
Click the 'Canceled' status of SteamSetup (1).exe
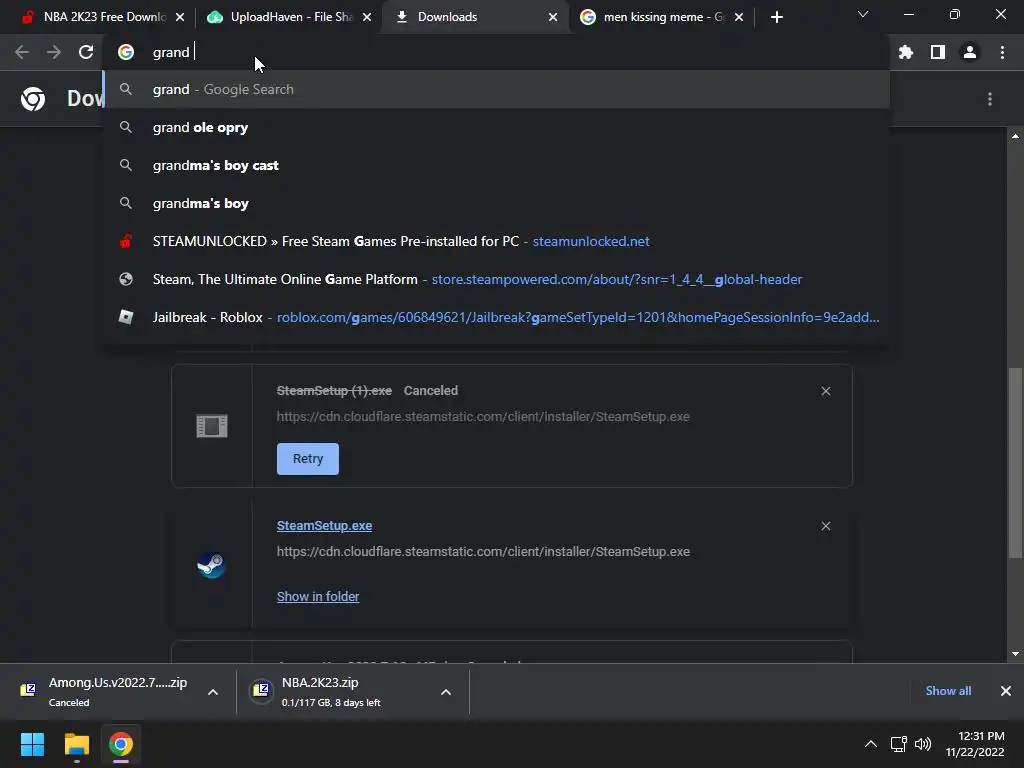[431, 391]
